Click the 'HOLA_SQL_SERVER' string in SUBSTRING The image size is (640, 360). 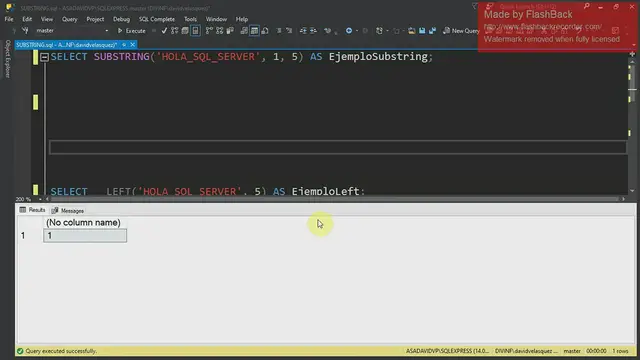pyautogui.click(x=208, y=56)
